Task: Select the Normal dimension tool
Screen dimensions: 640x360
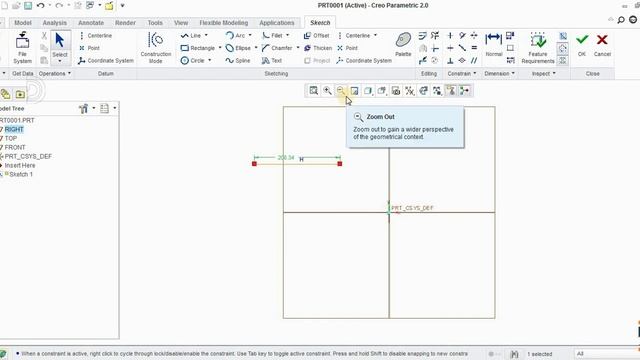Action: (493, 45)
